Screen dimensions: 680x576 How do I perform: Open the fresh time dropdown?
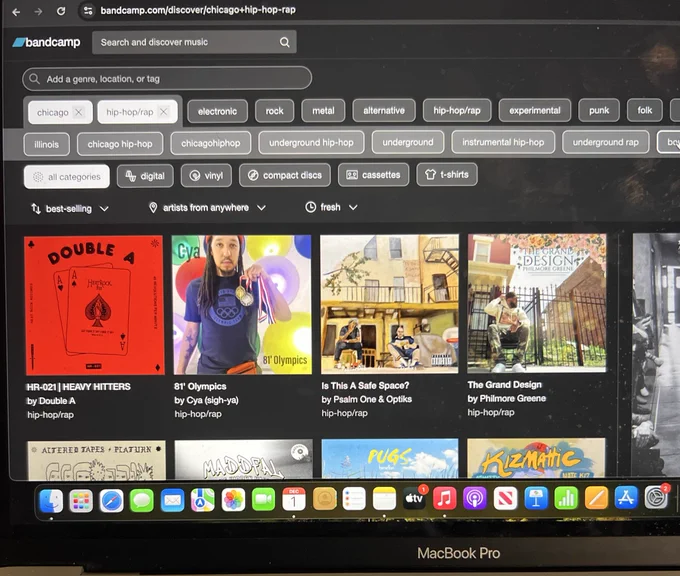(331, 207)
